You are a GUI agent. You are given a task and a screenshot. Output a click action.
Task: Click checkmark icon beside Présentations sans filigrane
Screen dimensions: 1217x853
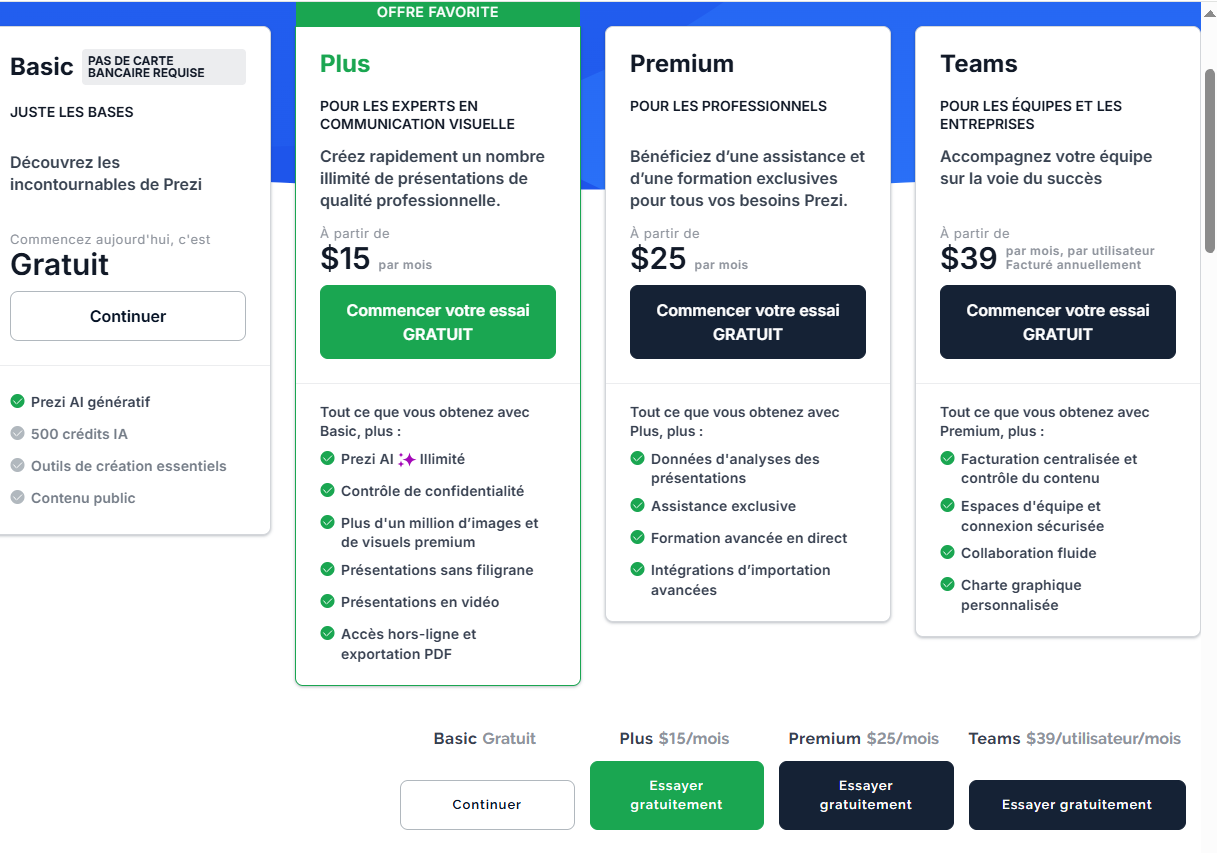coord(327,570)
